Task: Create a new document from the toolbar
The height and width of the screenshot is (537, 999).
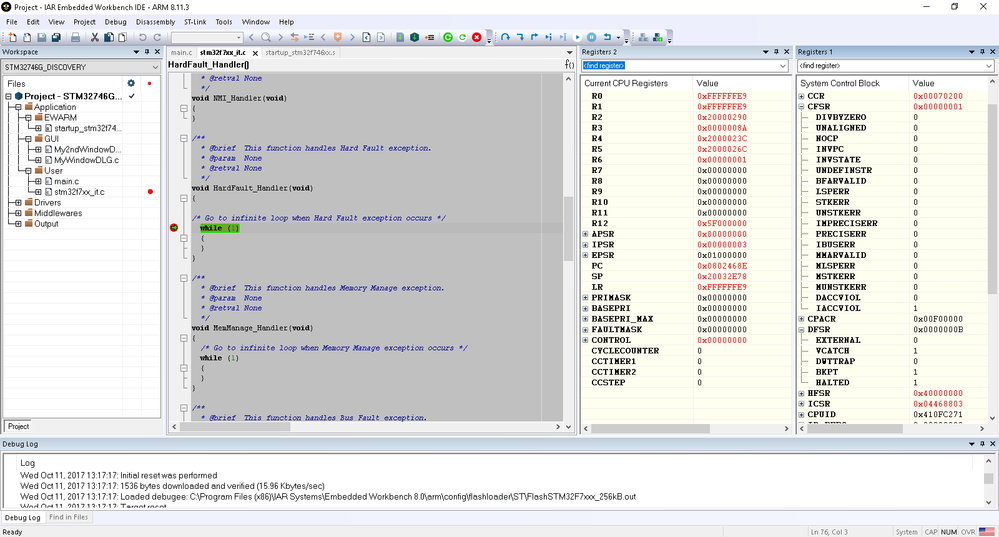Action: pyautogui.click(x=12, y=38)
